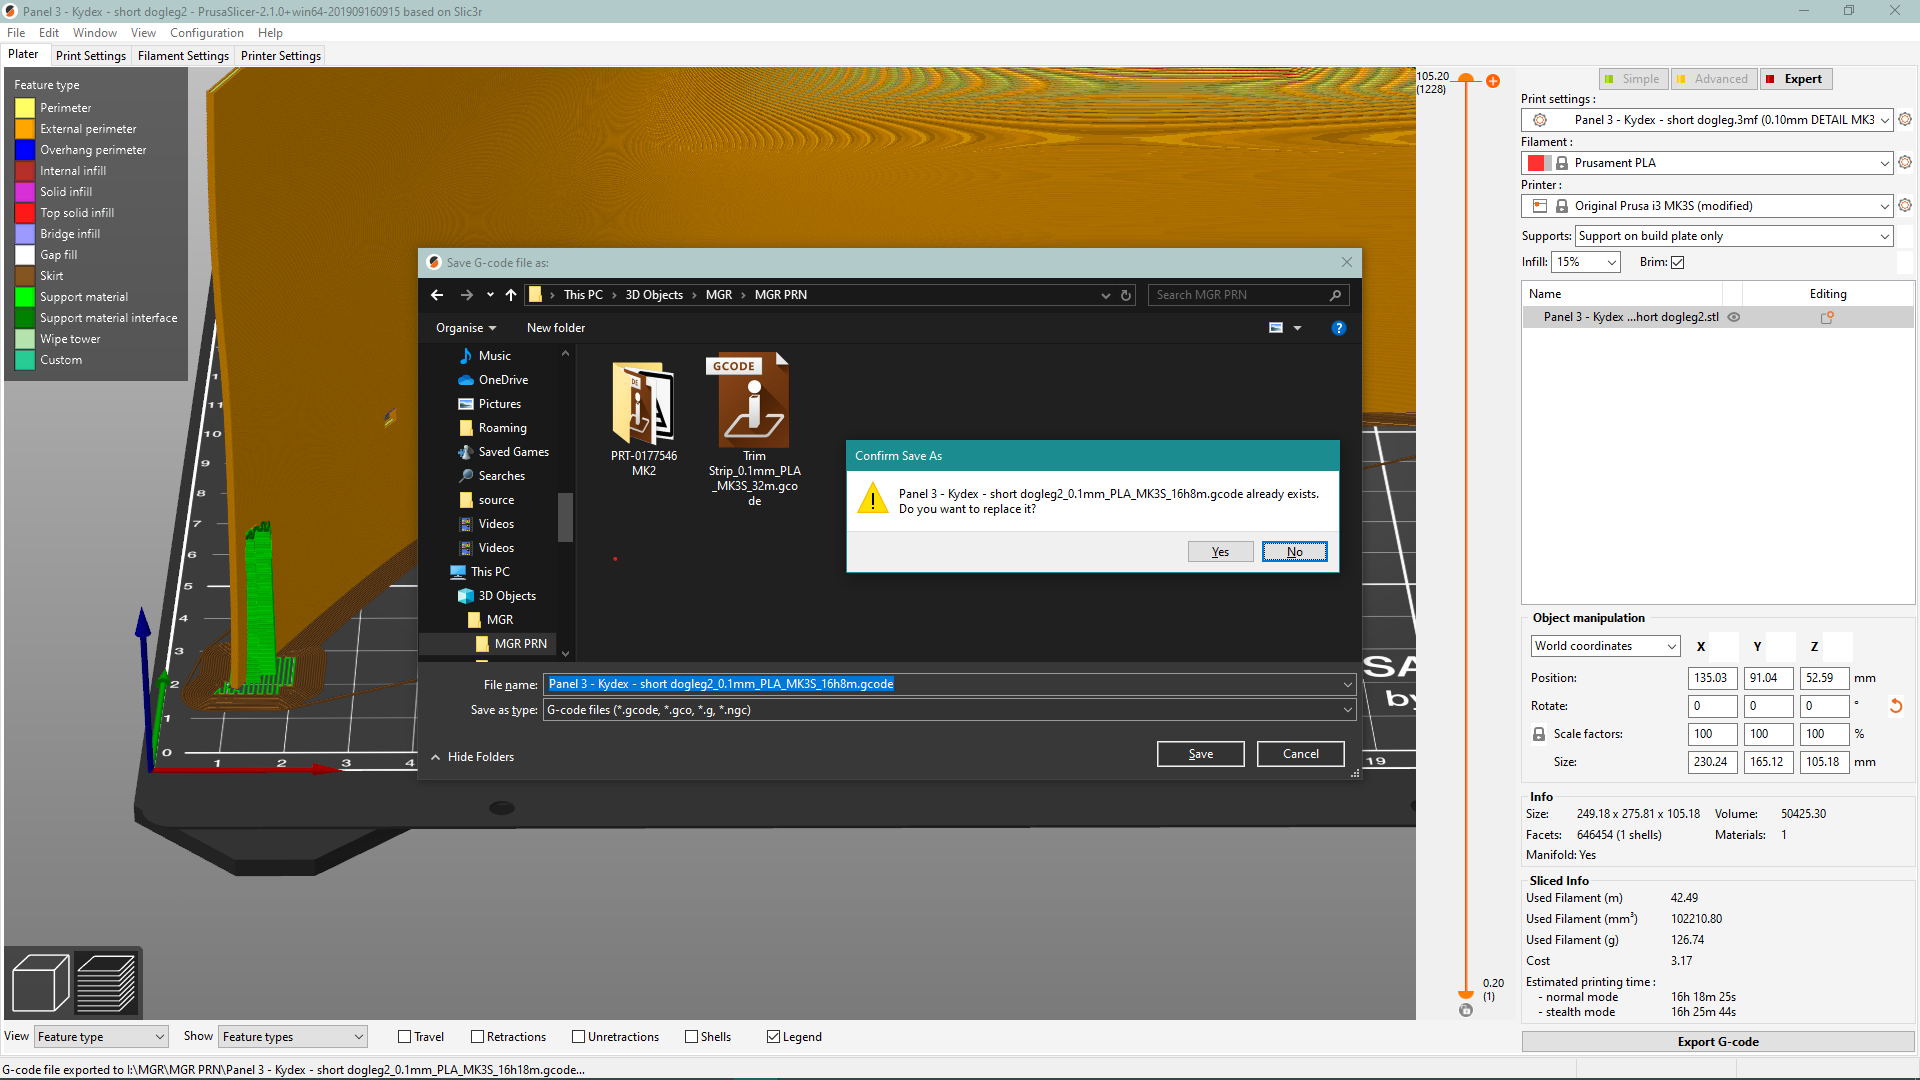Switch to 3D editor view cube icon
1920x1080 pixels.
(39, 982)
